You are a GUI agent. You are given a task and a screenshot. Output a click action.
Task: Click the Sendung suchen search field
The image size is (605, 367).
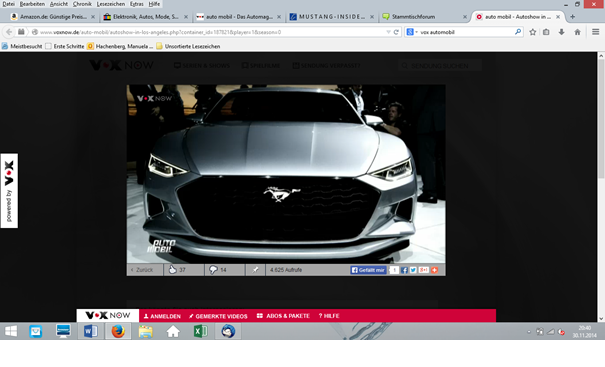point(440,66)
